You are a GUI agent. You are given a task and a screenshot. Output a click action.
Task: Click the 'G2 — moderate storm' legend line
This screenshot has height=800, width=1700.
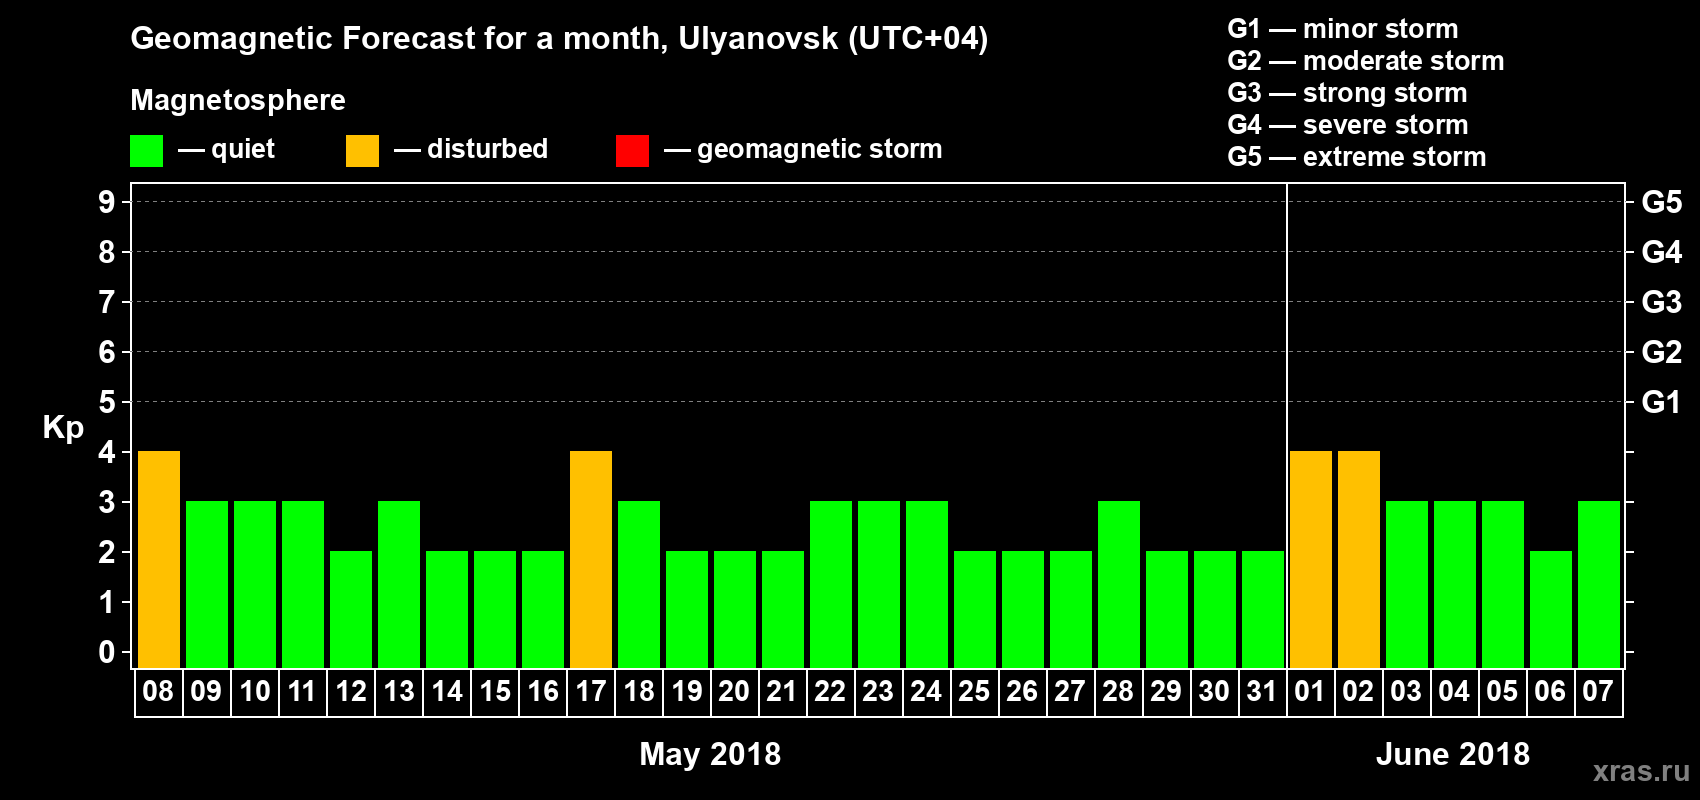(1366, 61)
